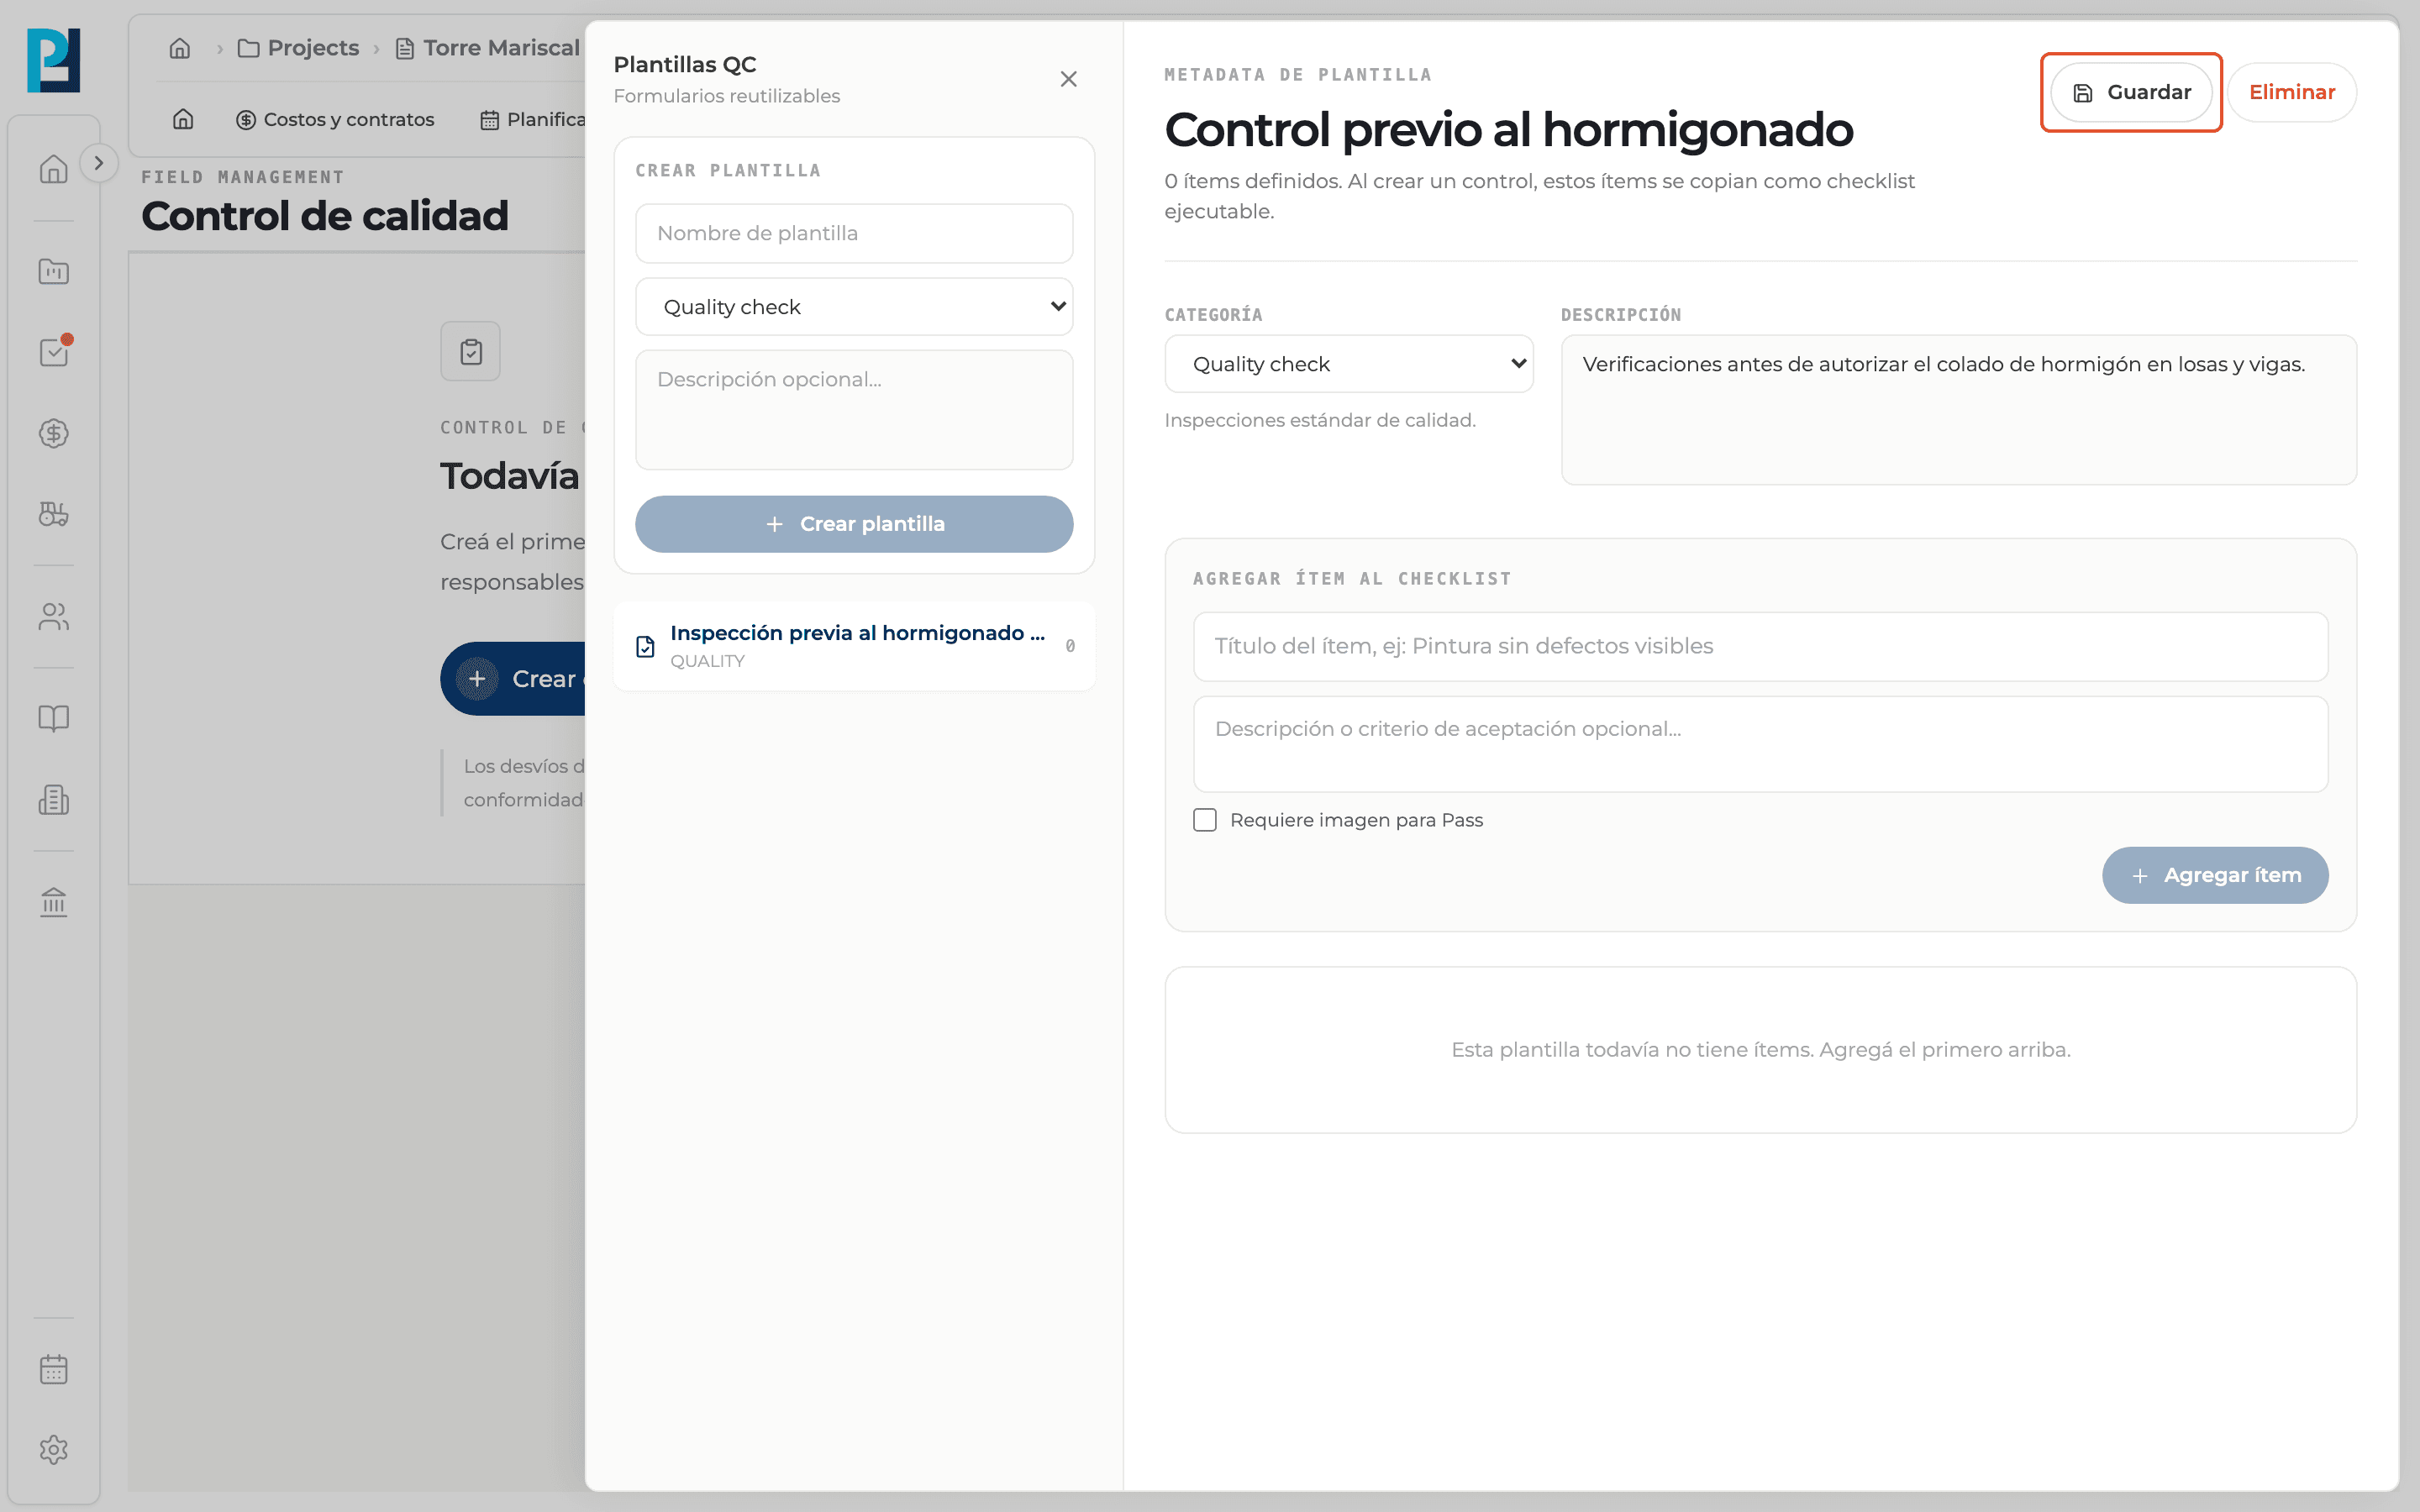
Task: Open the Categoría dropdown
Action: click(x=1349, y=364)
